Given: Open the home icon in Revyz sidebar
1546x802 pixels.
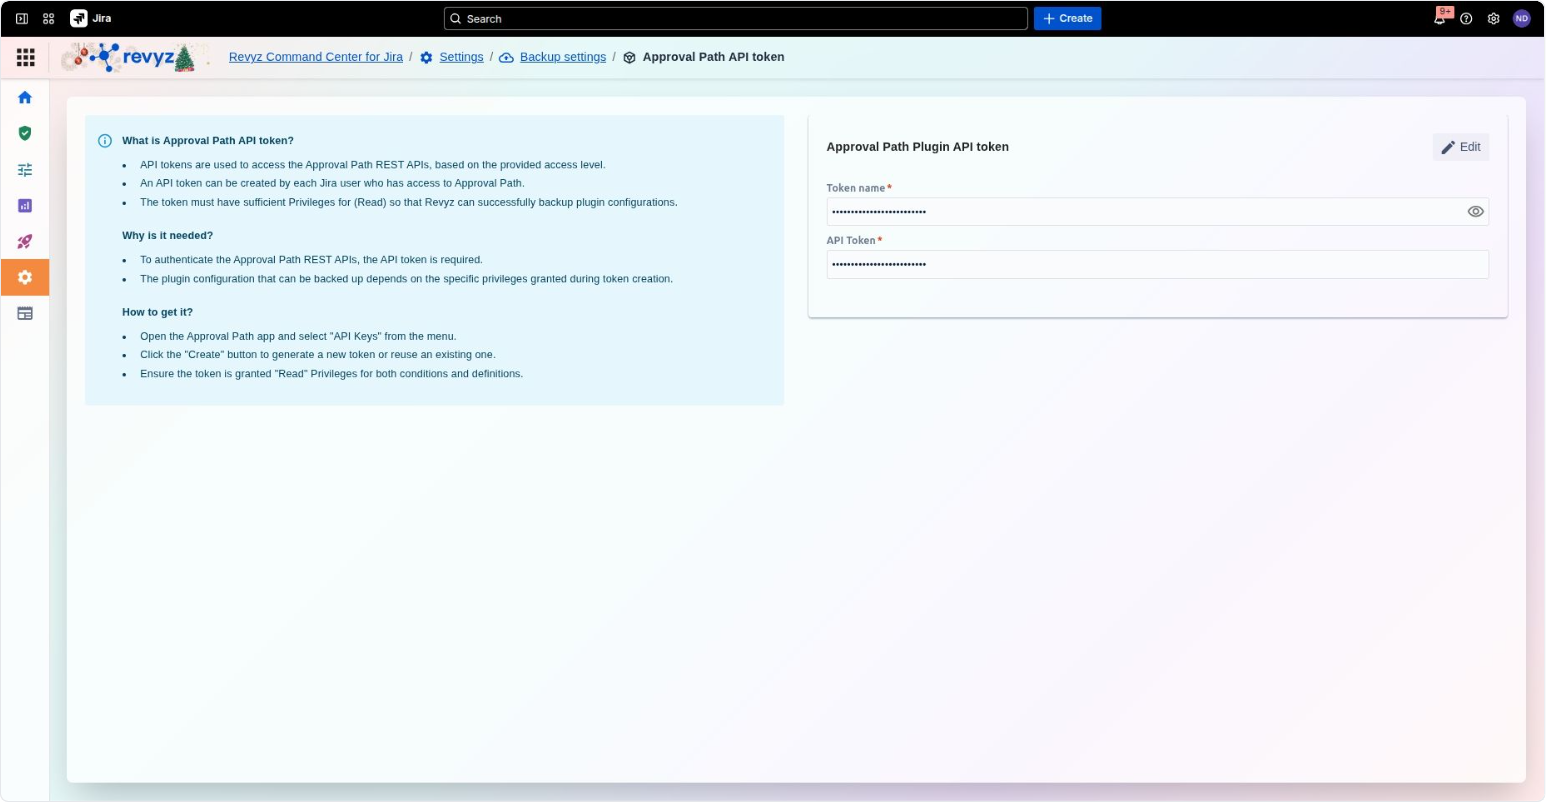Looking at the screenshot, I should click(25, 97).
